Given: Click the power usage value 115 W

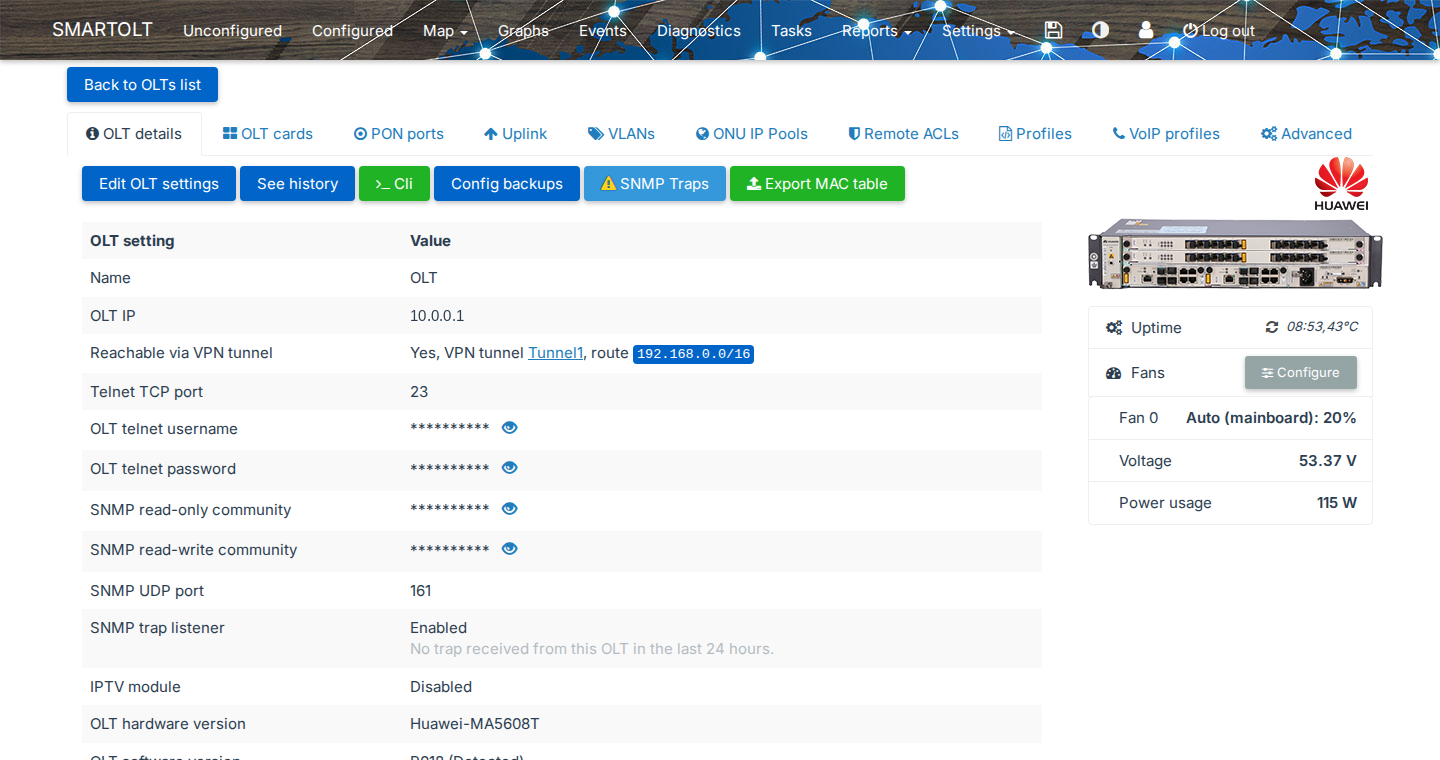Looking at the screenshot, I should coord(1337,503).
